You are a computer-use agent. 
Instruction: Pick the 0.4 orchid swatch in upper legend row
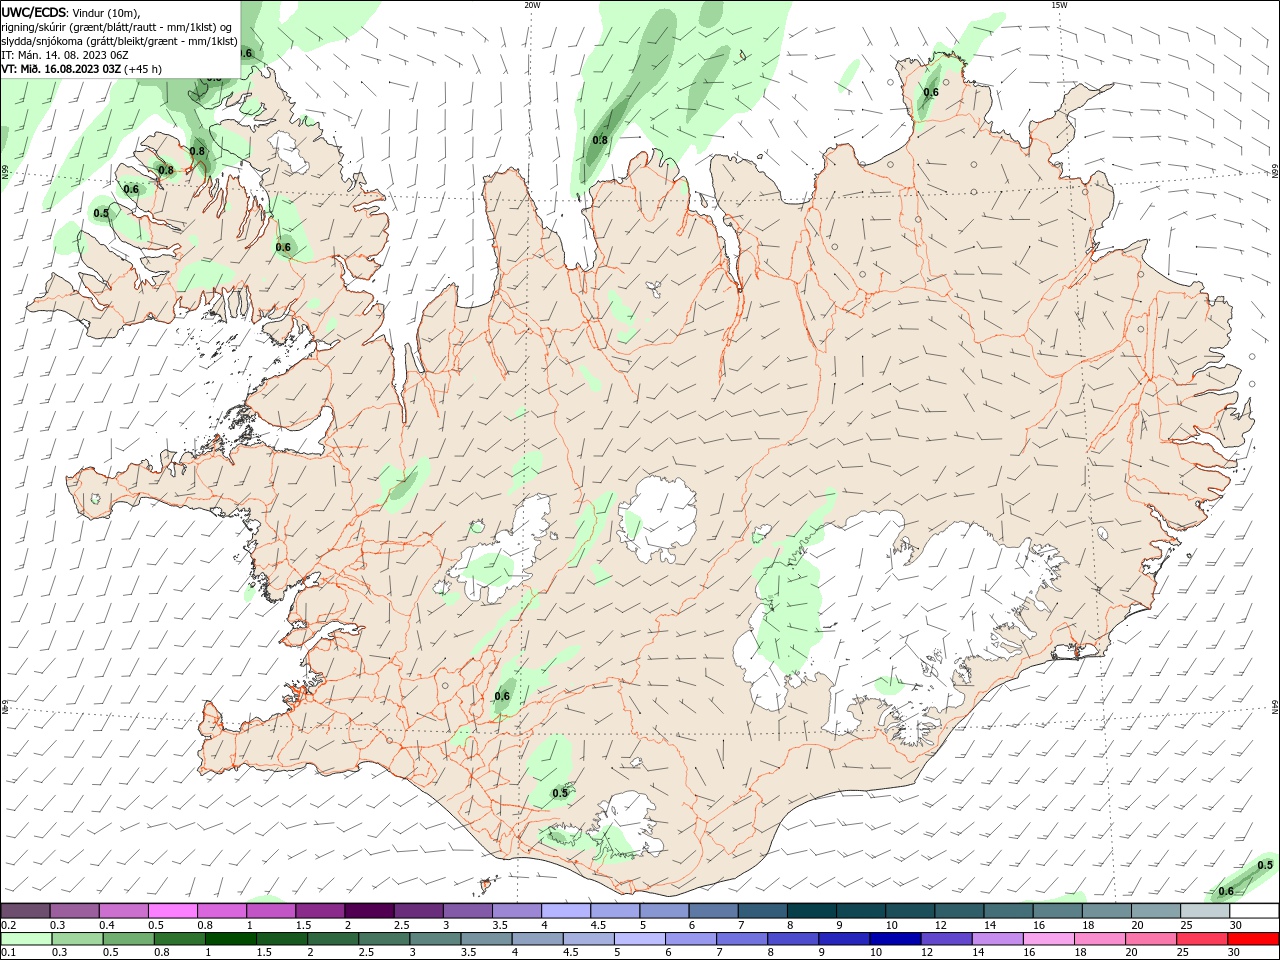pos(123,911)
